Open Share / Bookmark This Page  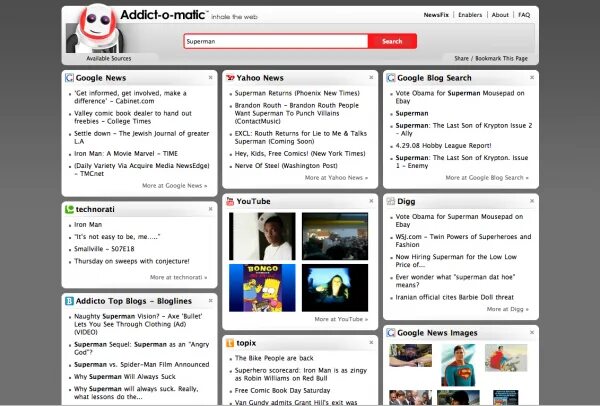(x=491, y=59)
